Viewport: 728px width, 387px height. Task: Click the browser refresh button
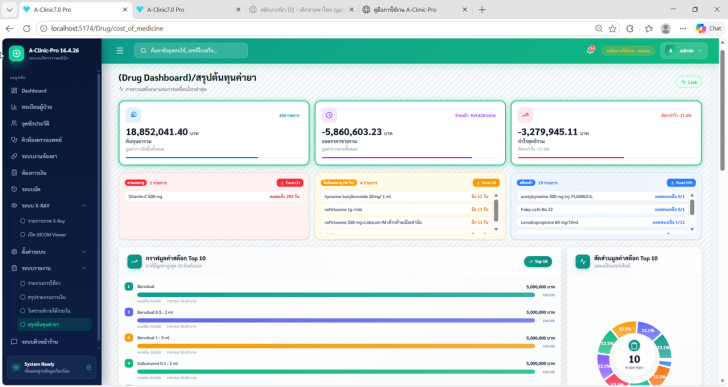26,28
